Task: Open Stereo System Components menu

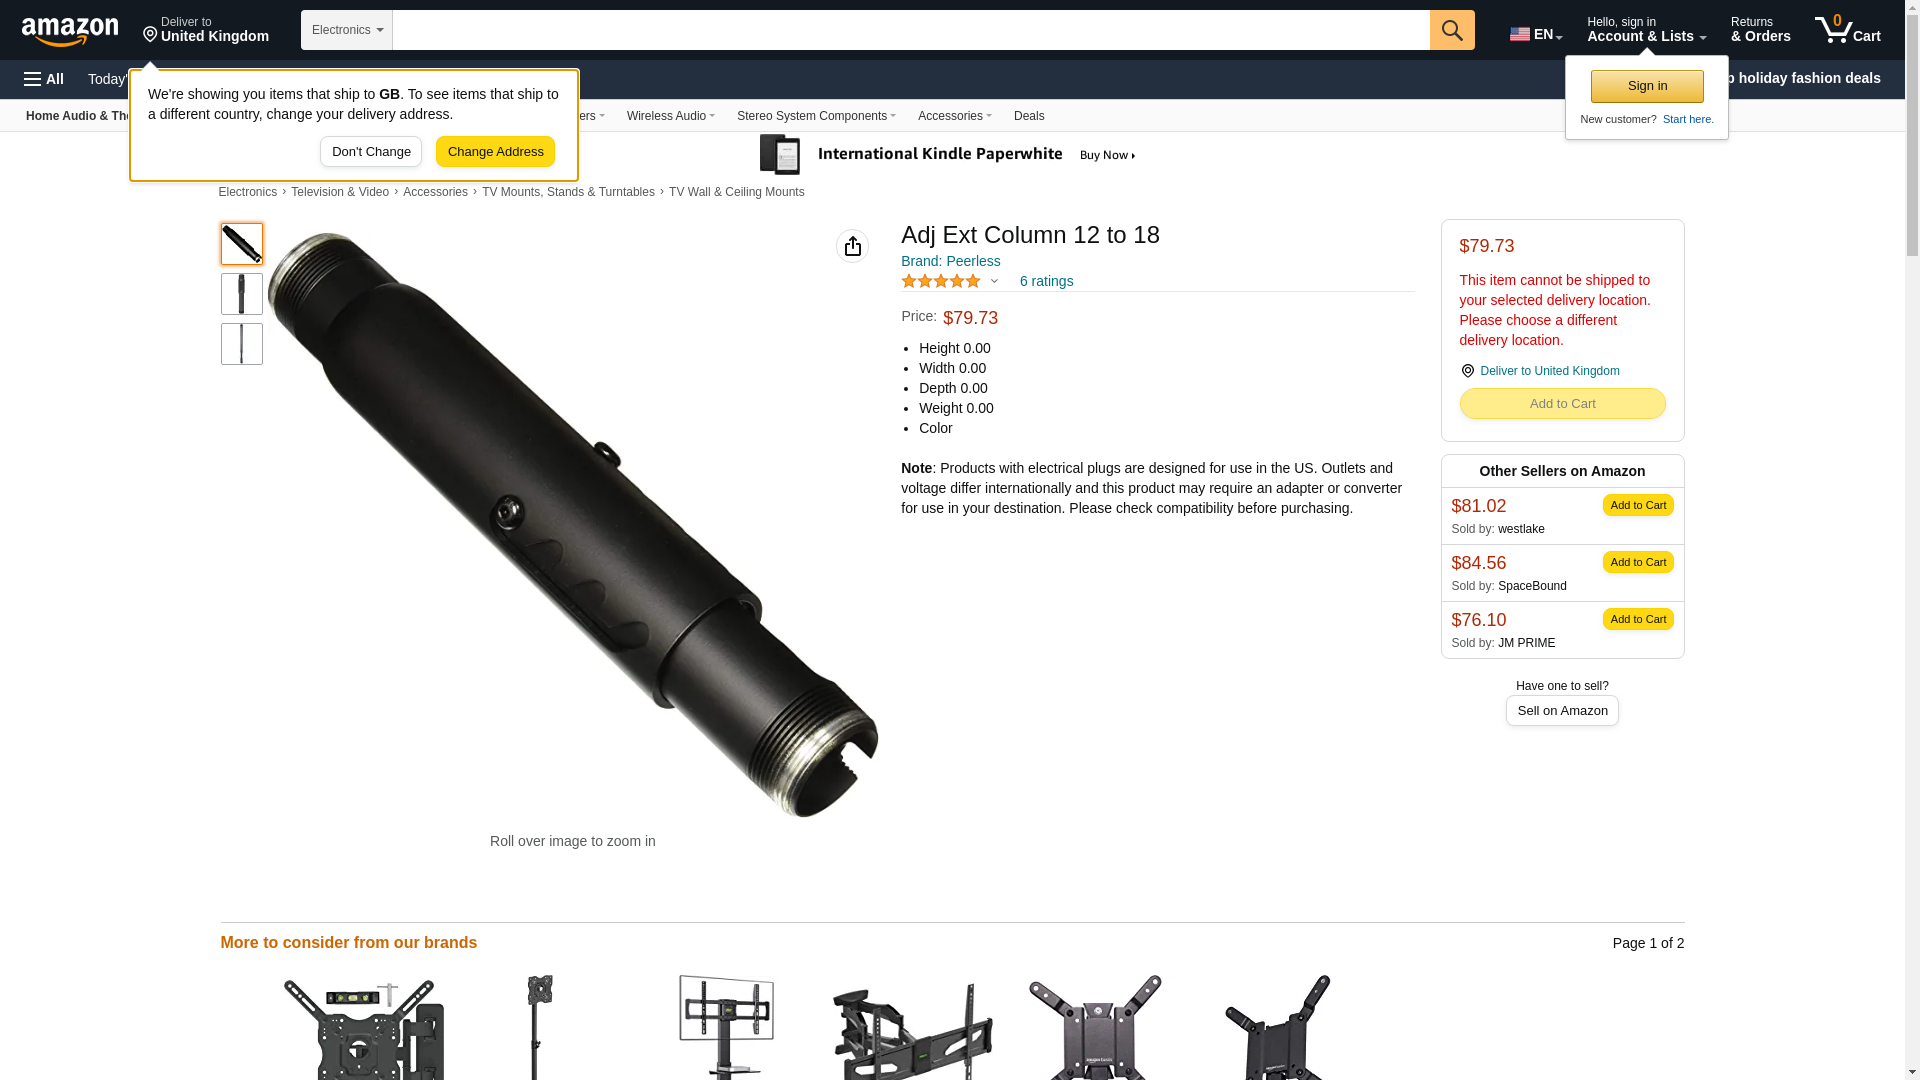Action: click(816, 116)
